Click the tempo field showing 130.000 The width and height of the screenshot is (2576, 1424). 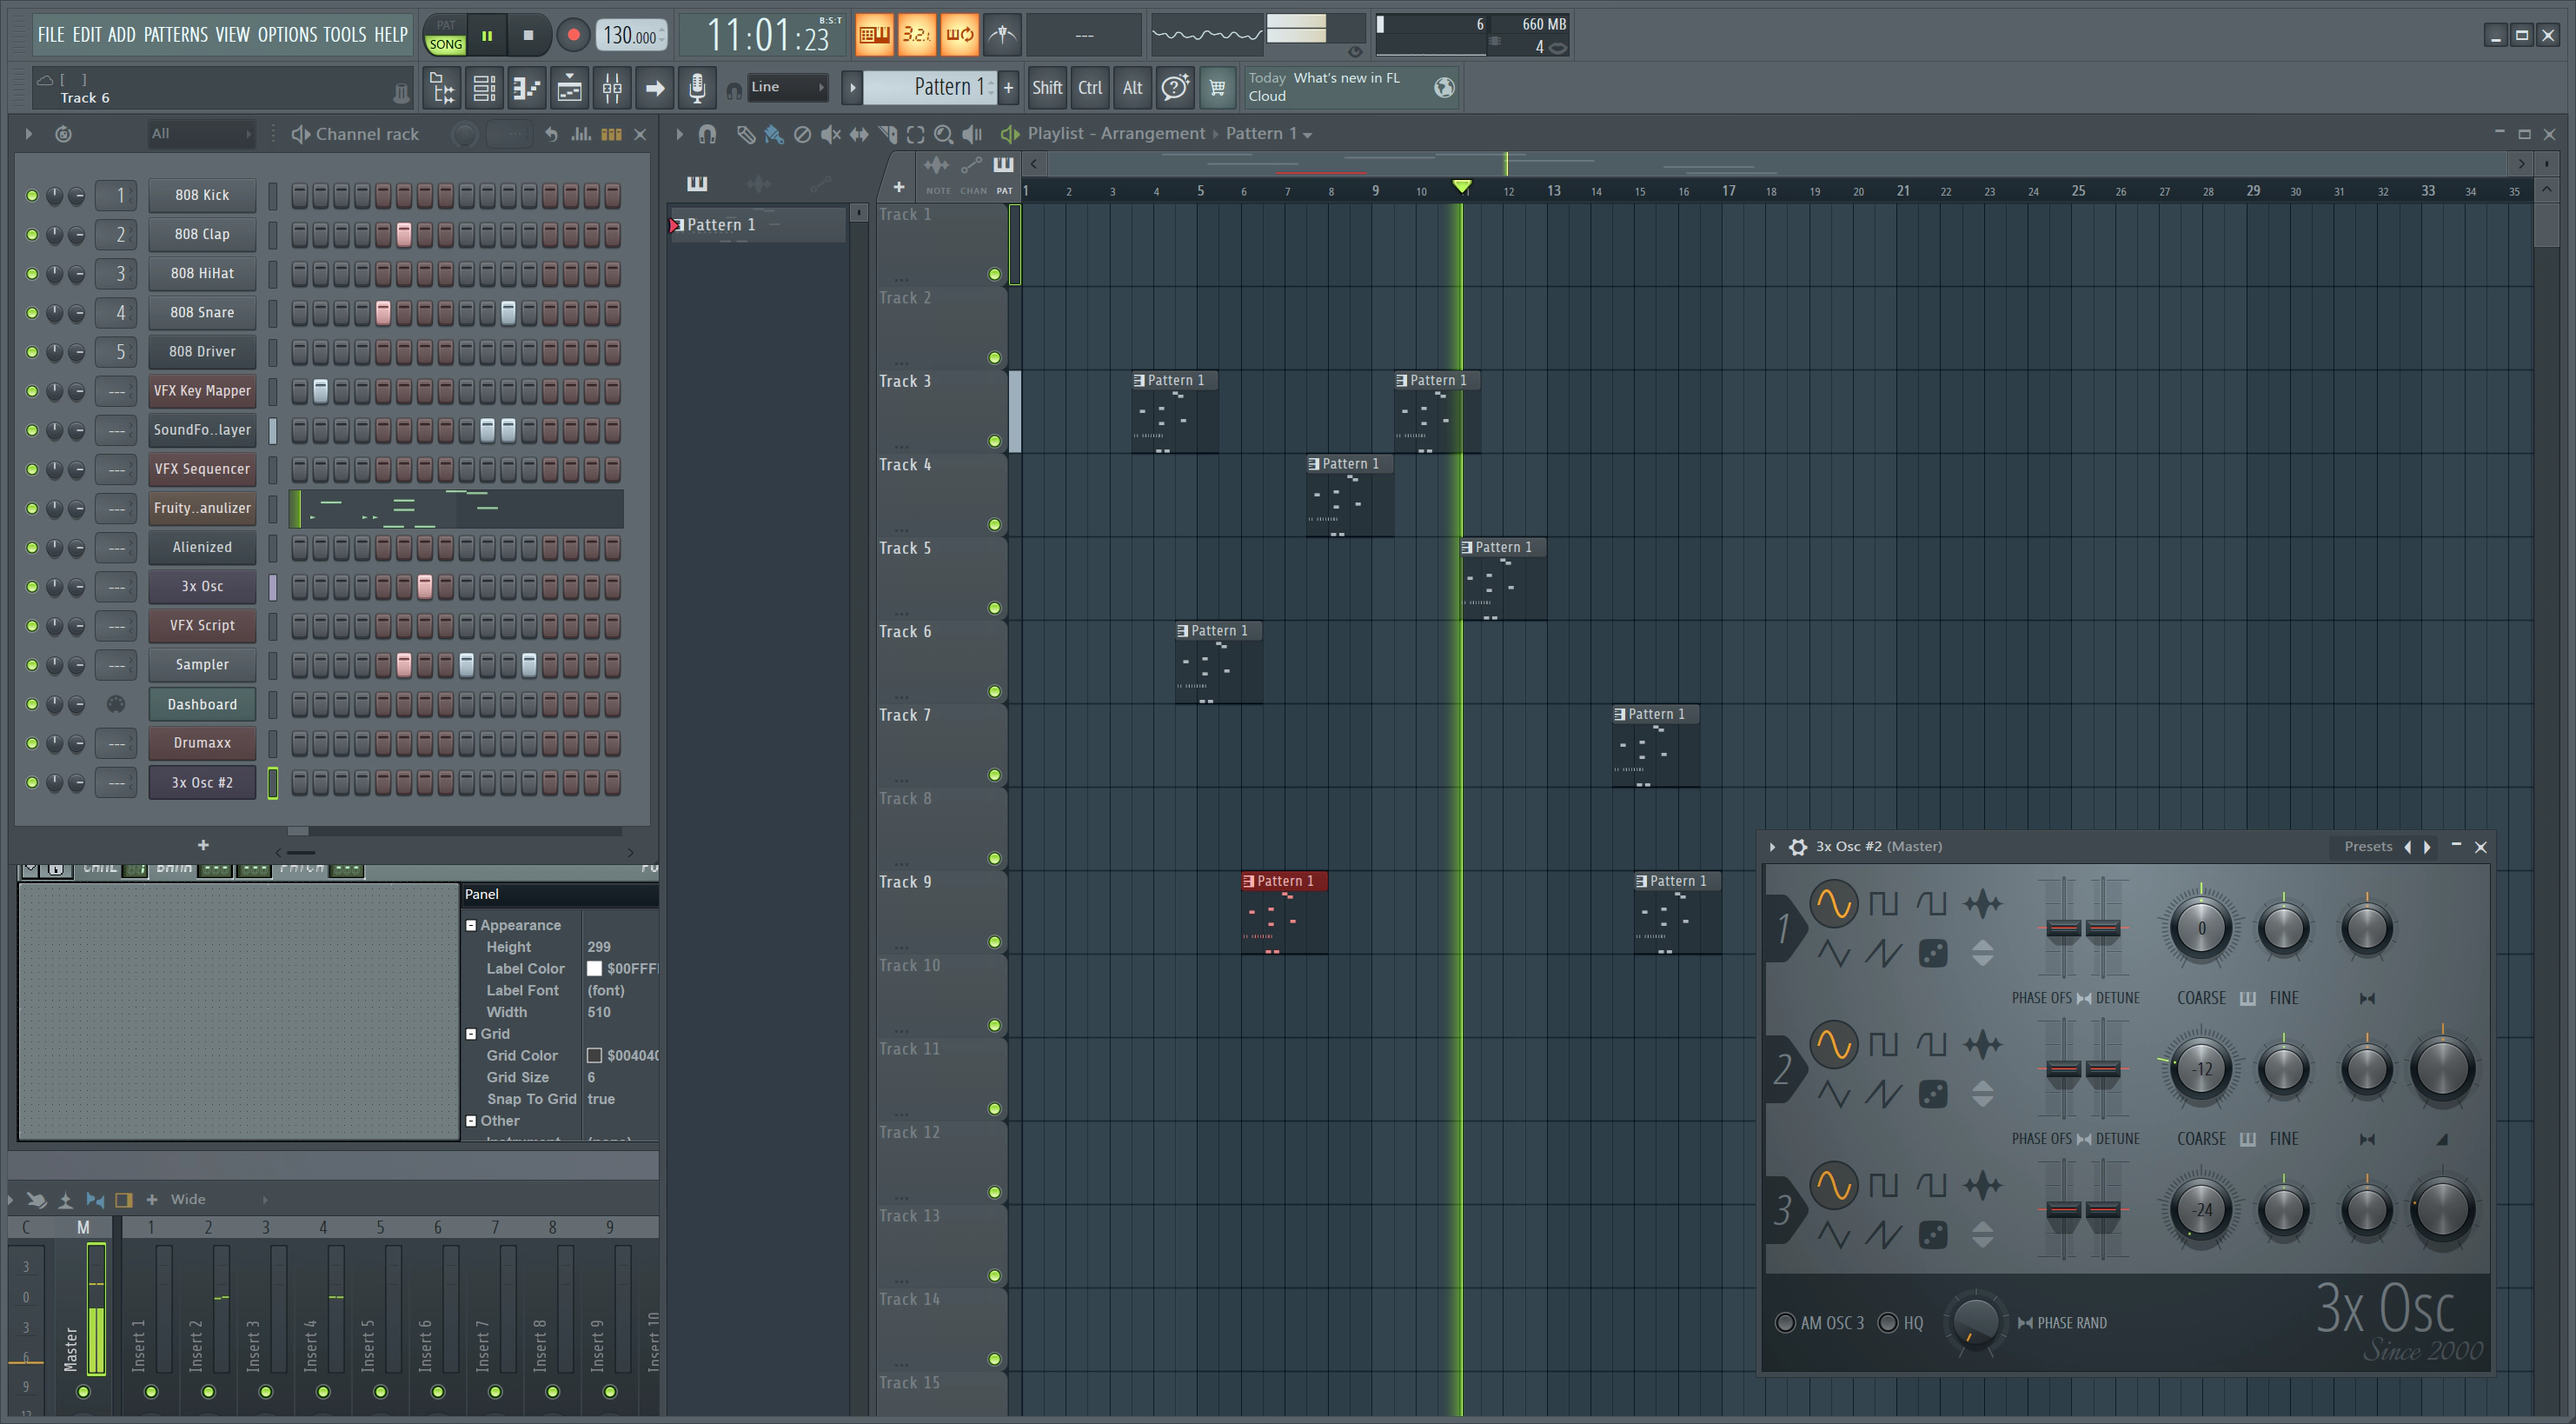pos(632,35)
